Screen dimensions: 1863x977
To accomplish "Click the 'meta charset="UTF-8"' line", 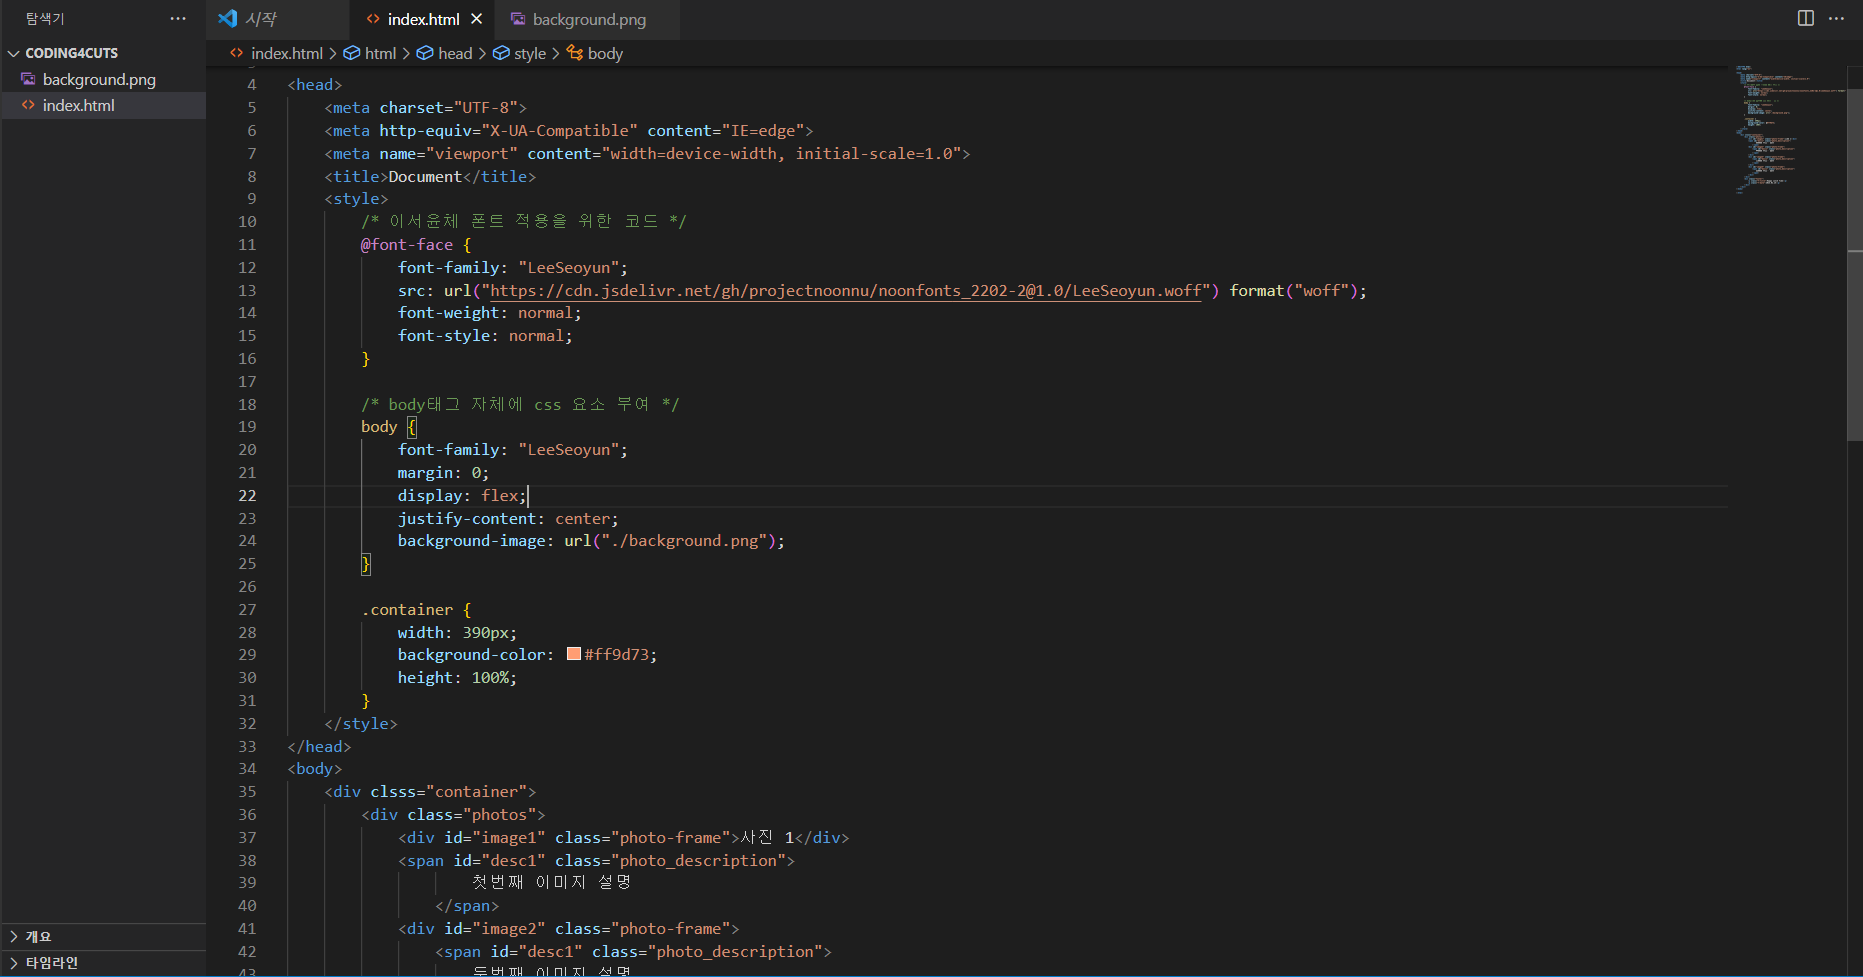I will [x=425, y=108].
